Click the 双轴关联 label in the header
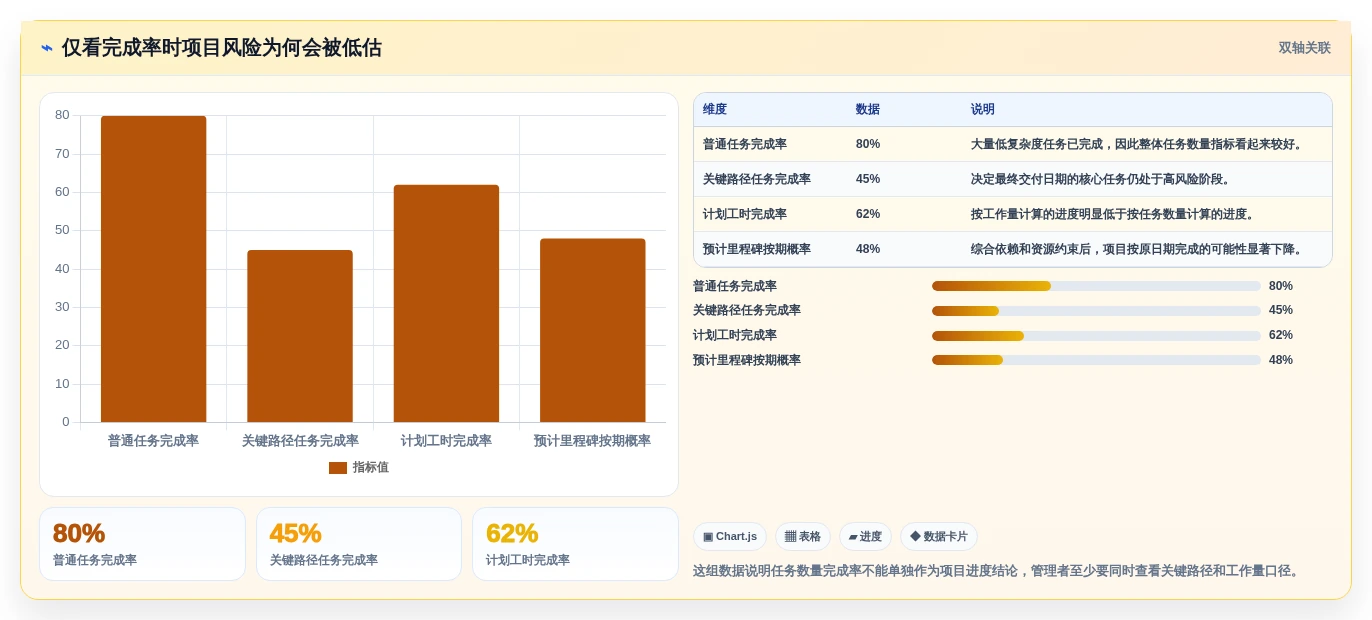1372x620 pixels. (x=1304, y=48)
